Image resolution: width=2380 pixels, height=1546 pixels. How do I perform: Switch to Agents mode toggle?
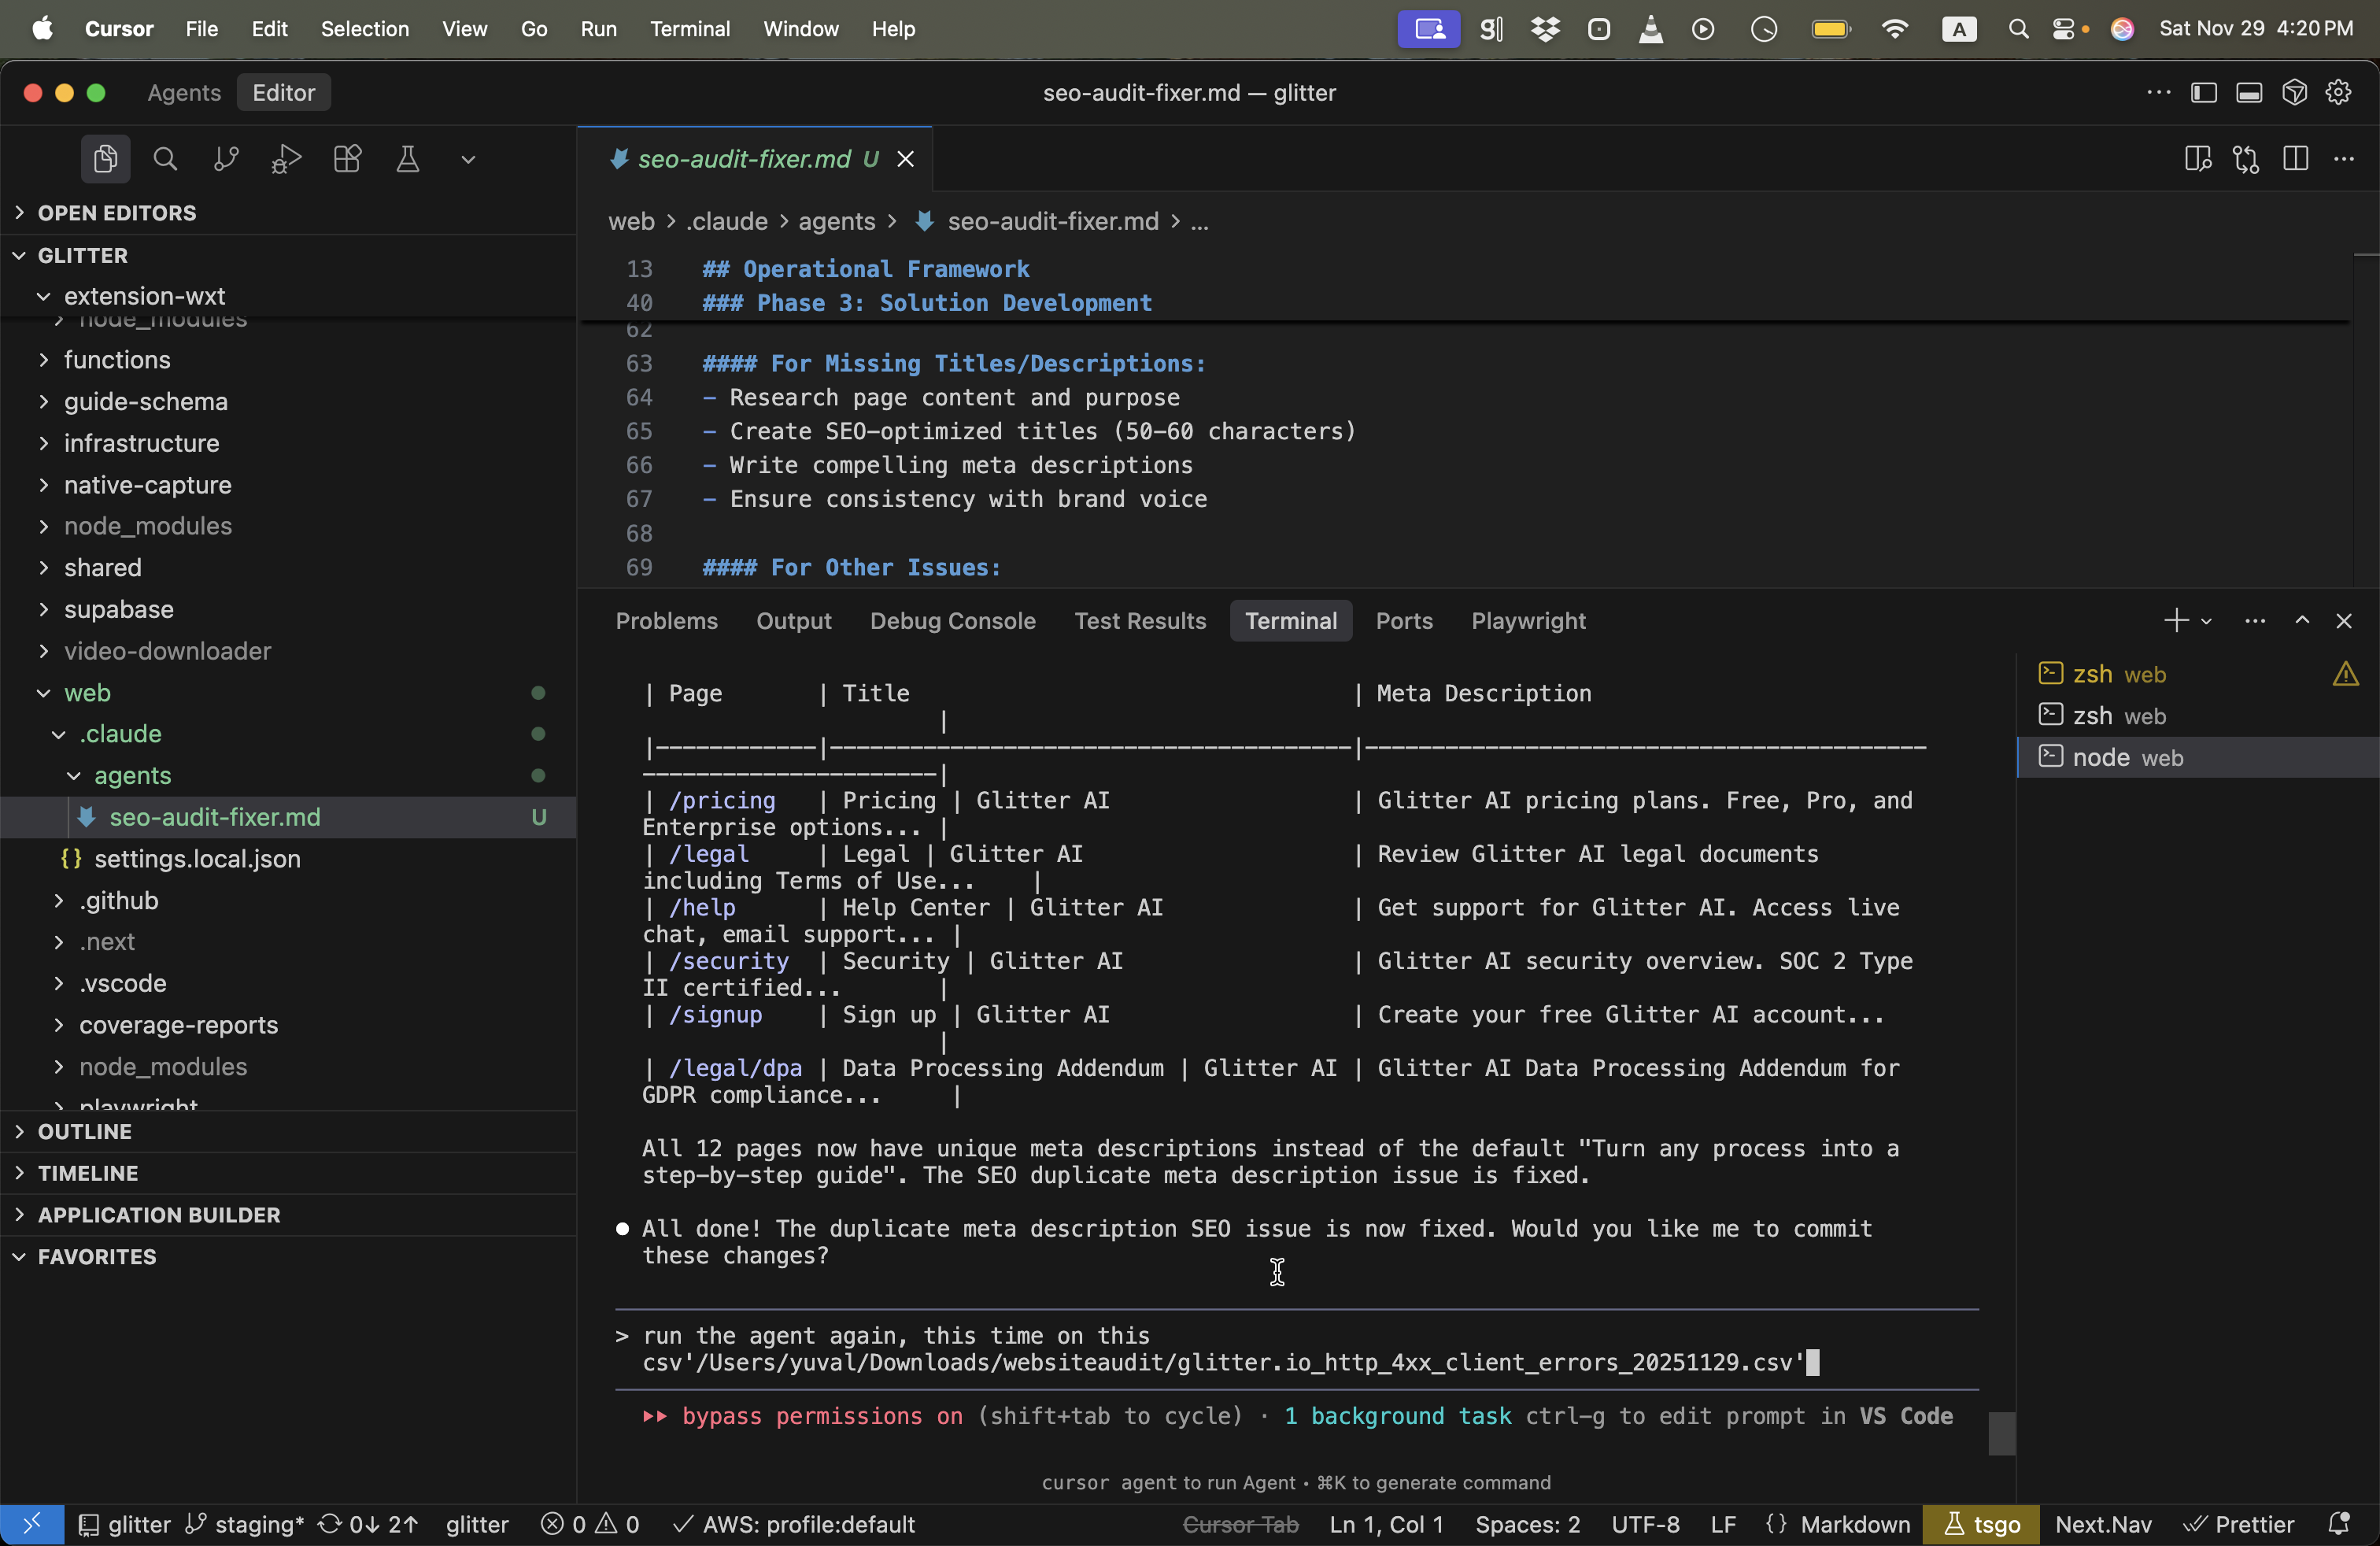(184, 93)
